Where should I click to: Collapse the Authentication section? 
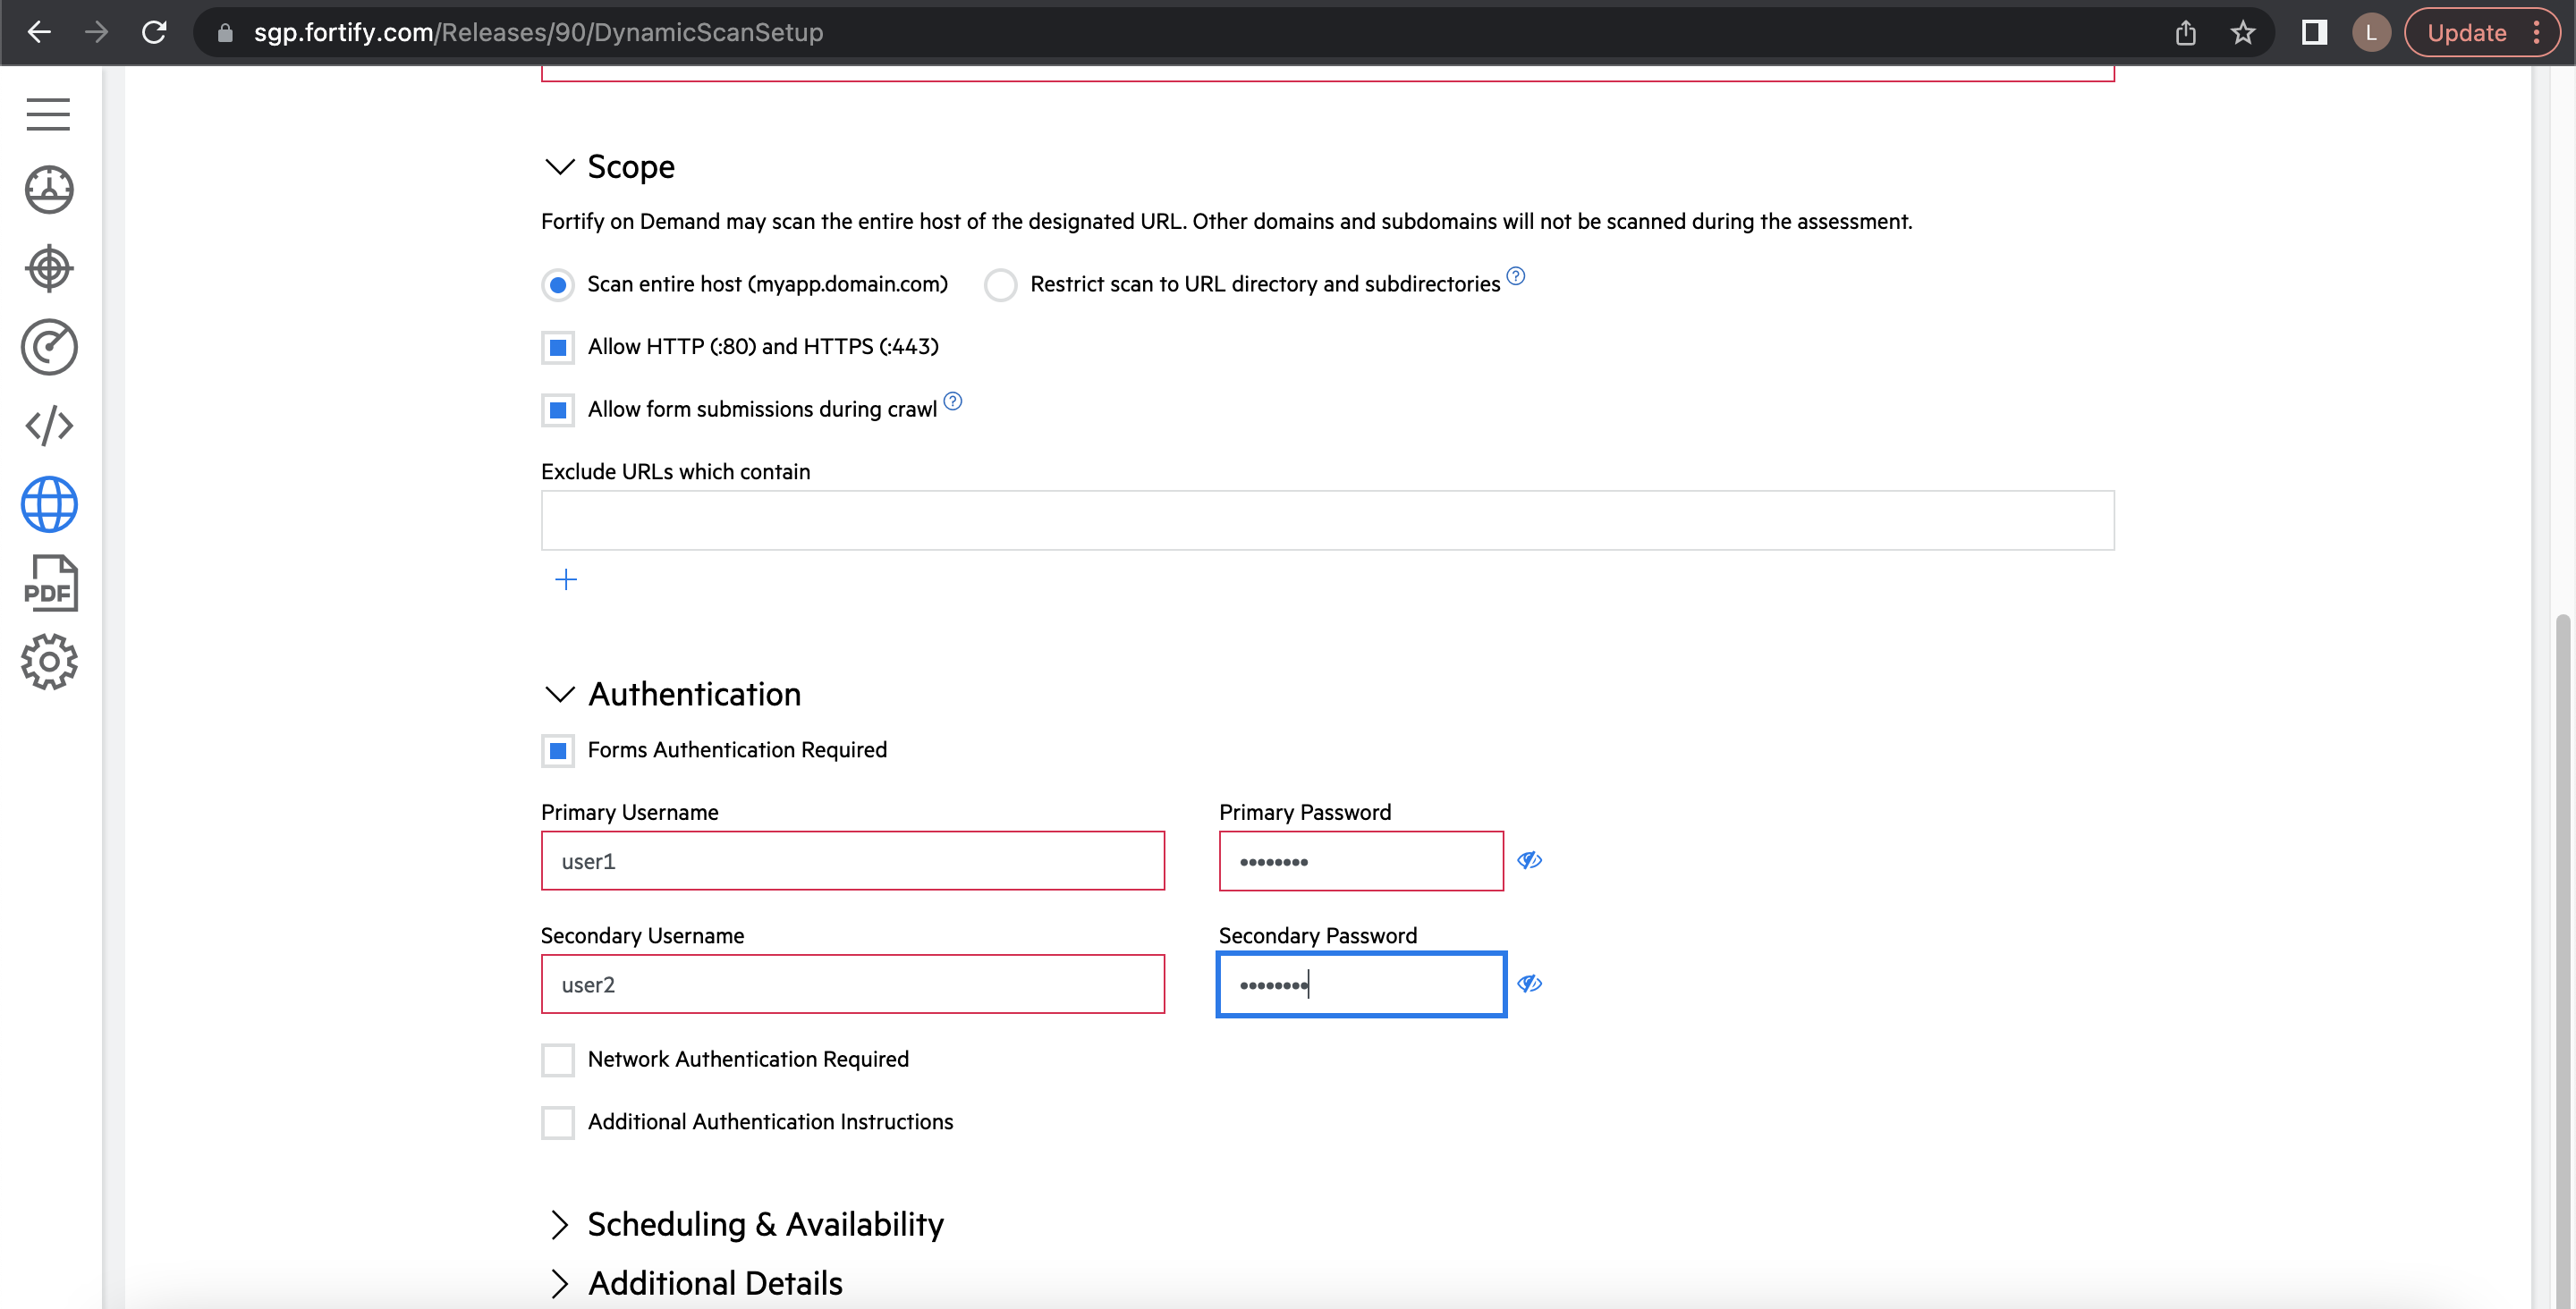(x=560, y=694)
